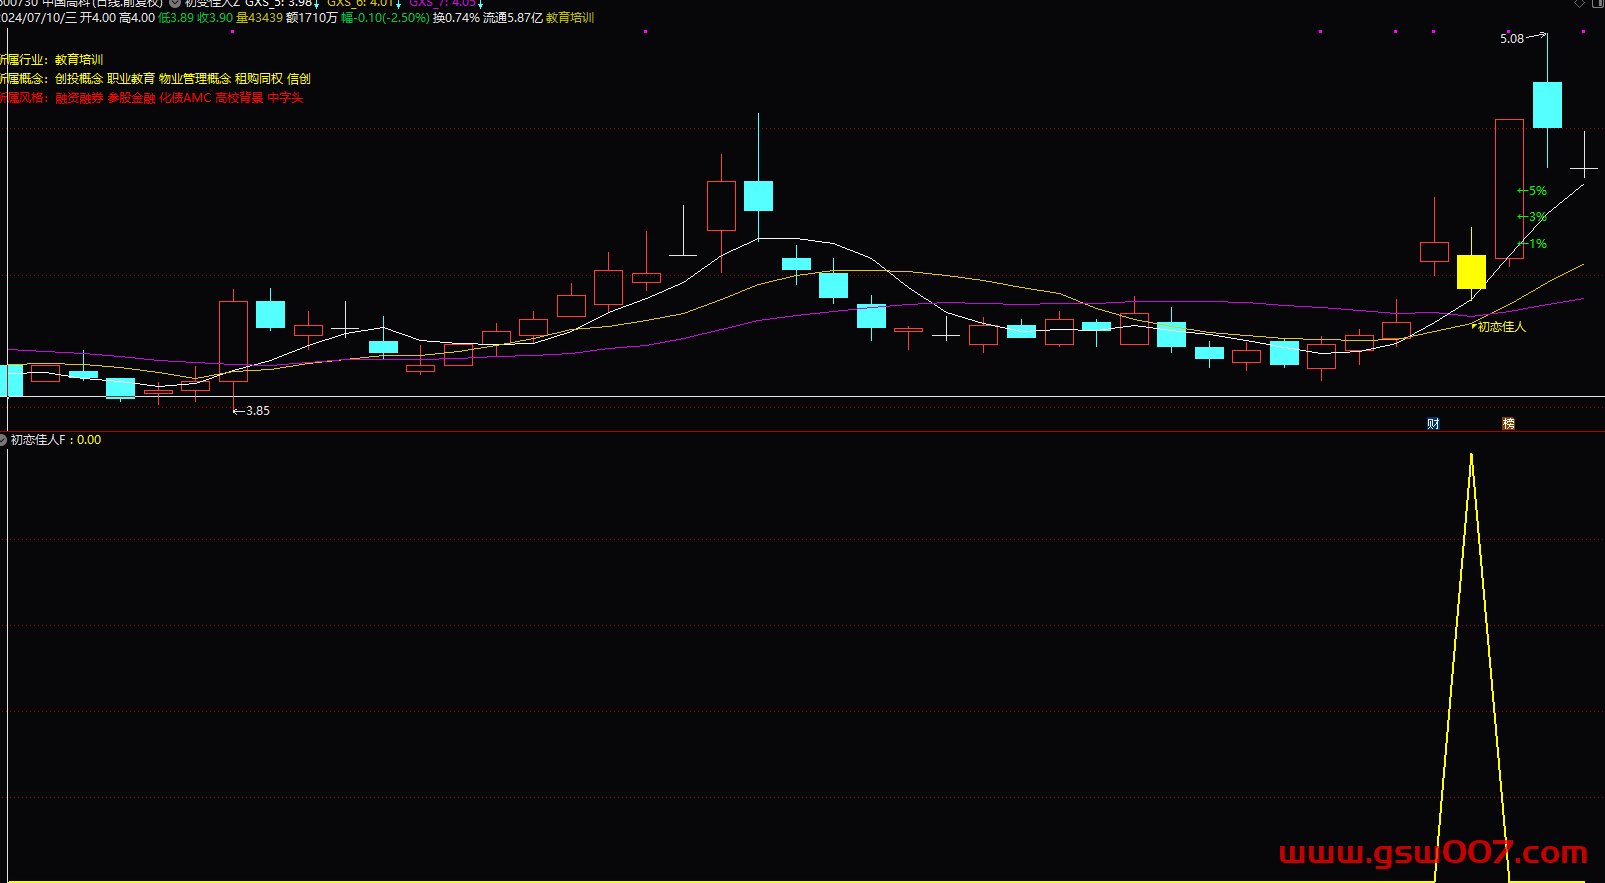Screen dimensions: 1605x883
Task: Click the 开4.00 opening price value
Action: (x=98, y=18)
